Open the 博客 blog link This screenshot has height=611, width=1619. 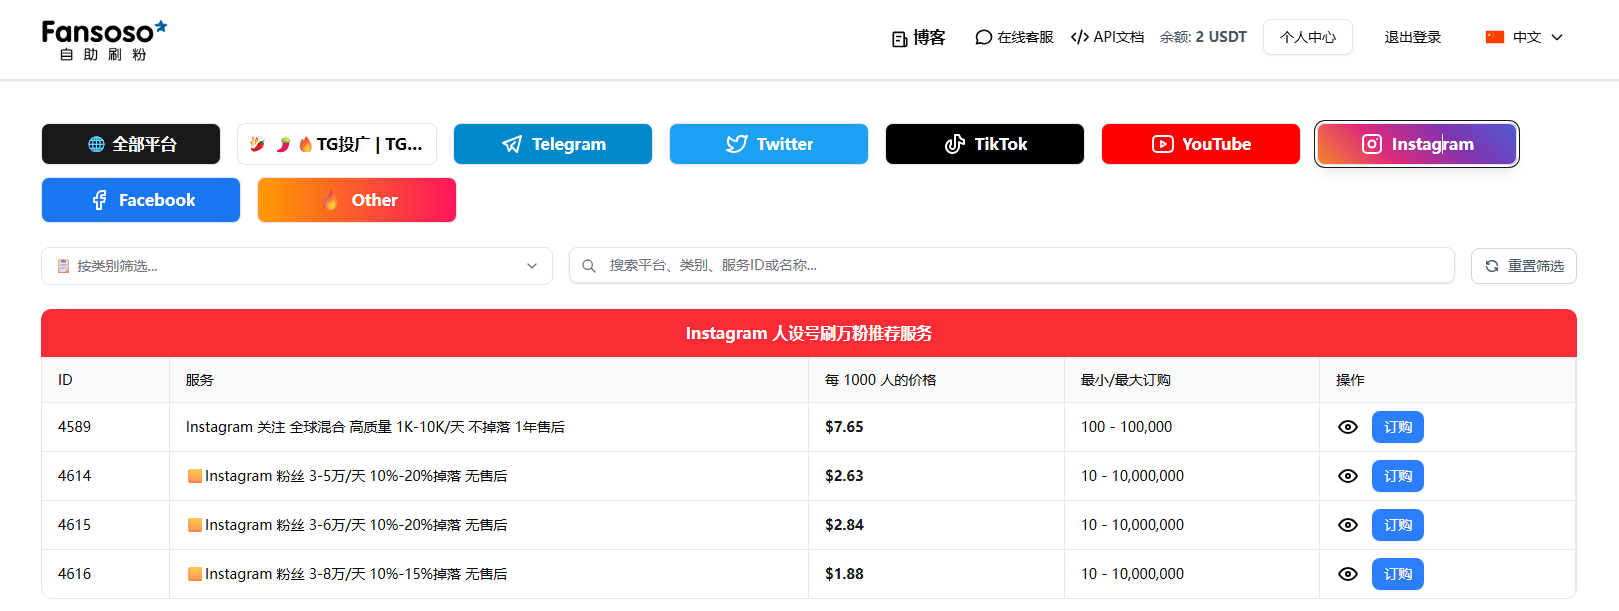tap(919, 38)
